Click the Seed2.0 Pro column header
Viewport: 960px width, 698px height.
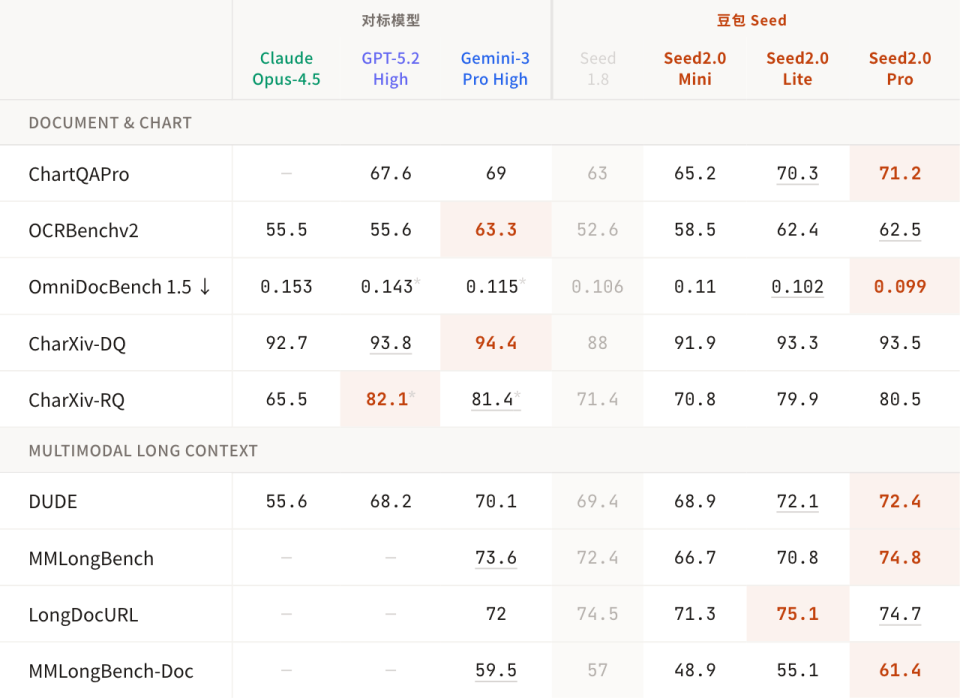(x=900, y=69)
